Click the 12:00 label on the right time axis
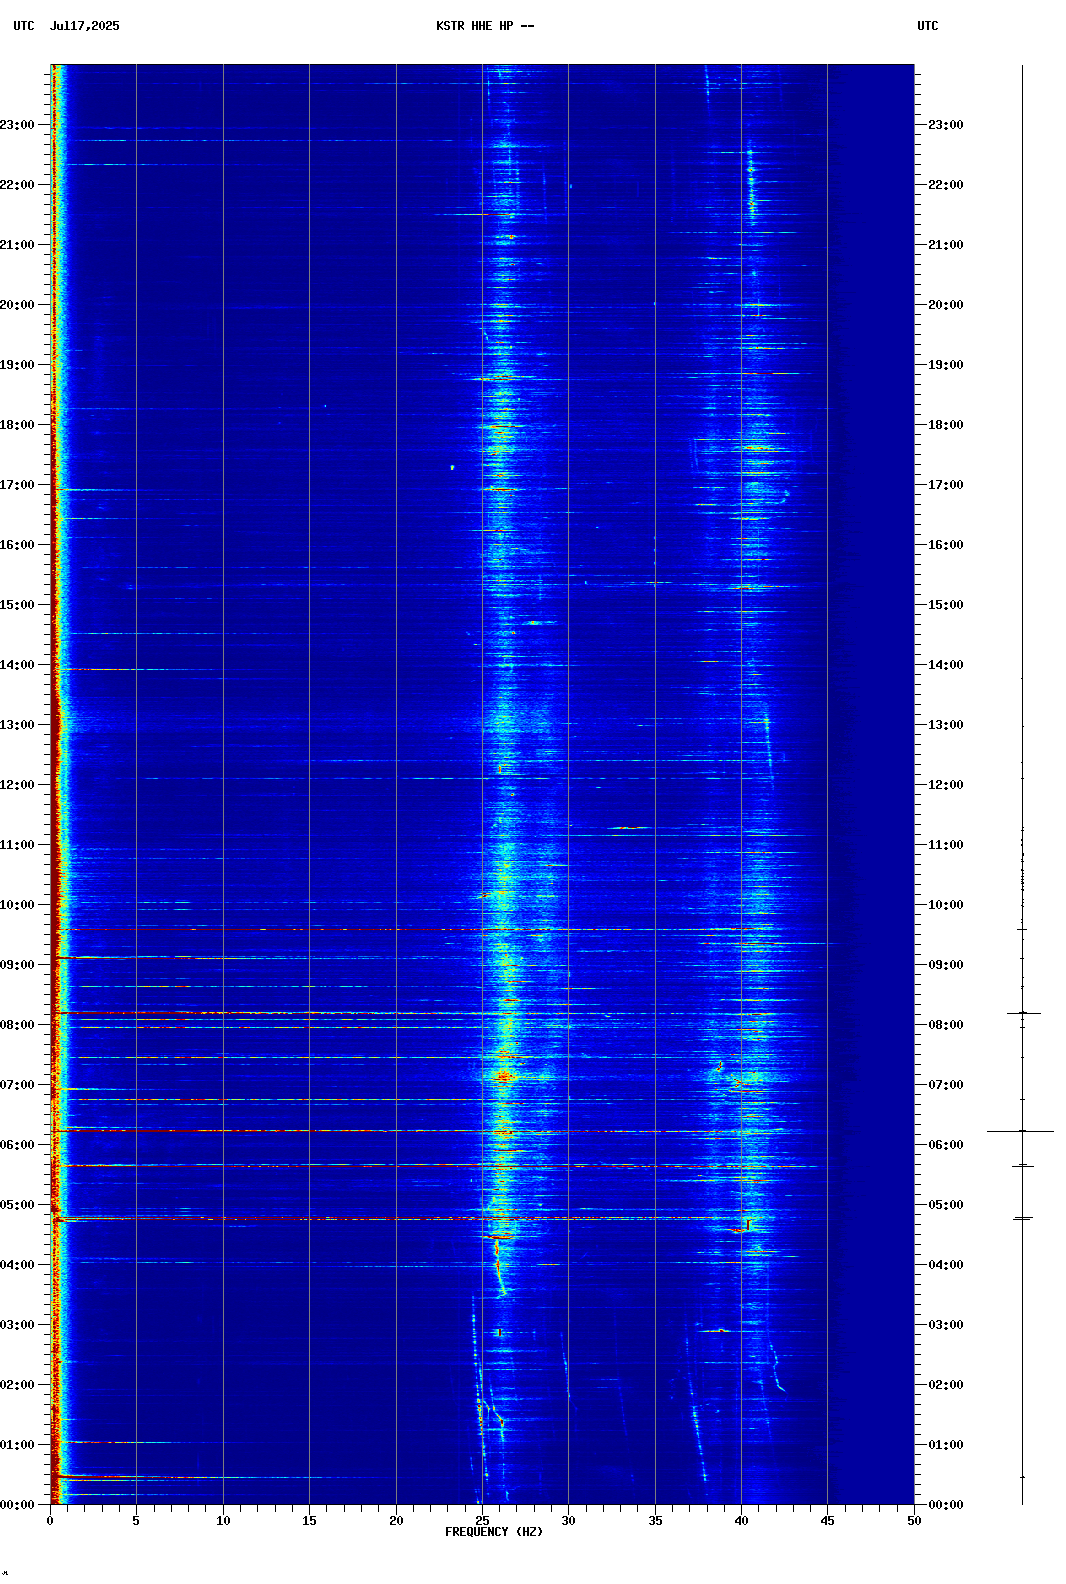This screenshot has width=1066, height=1584. pos(946,785)
